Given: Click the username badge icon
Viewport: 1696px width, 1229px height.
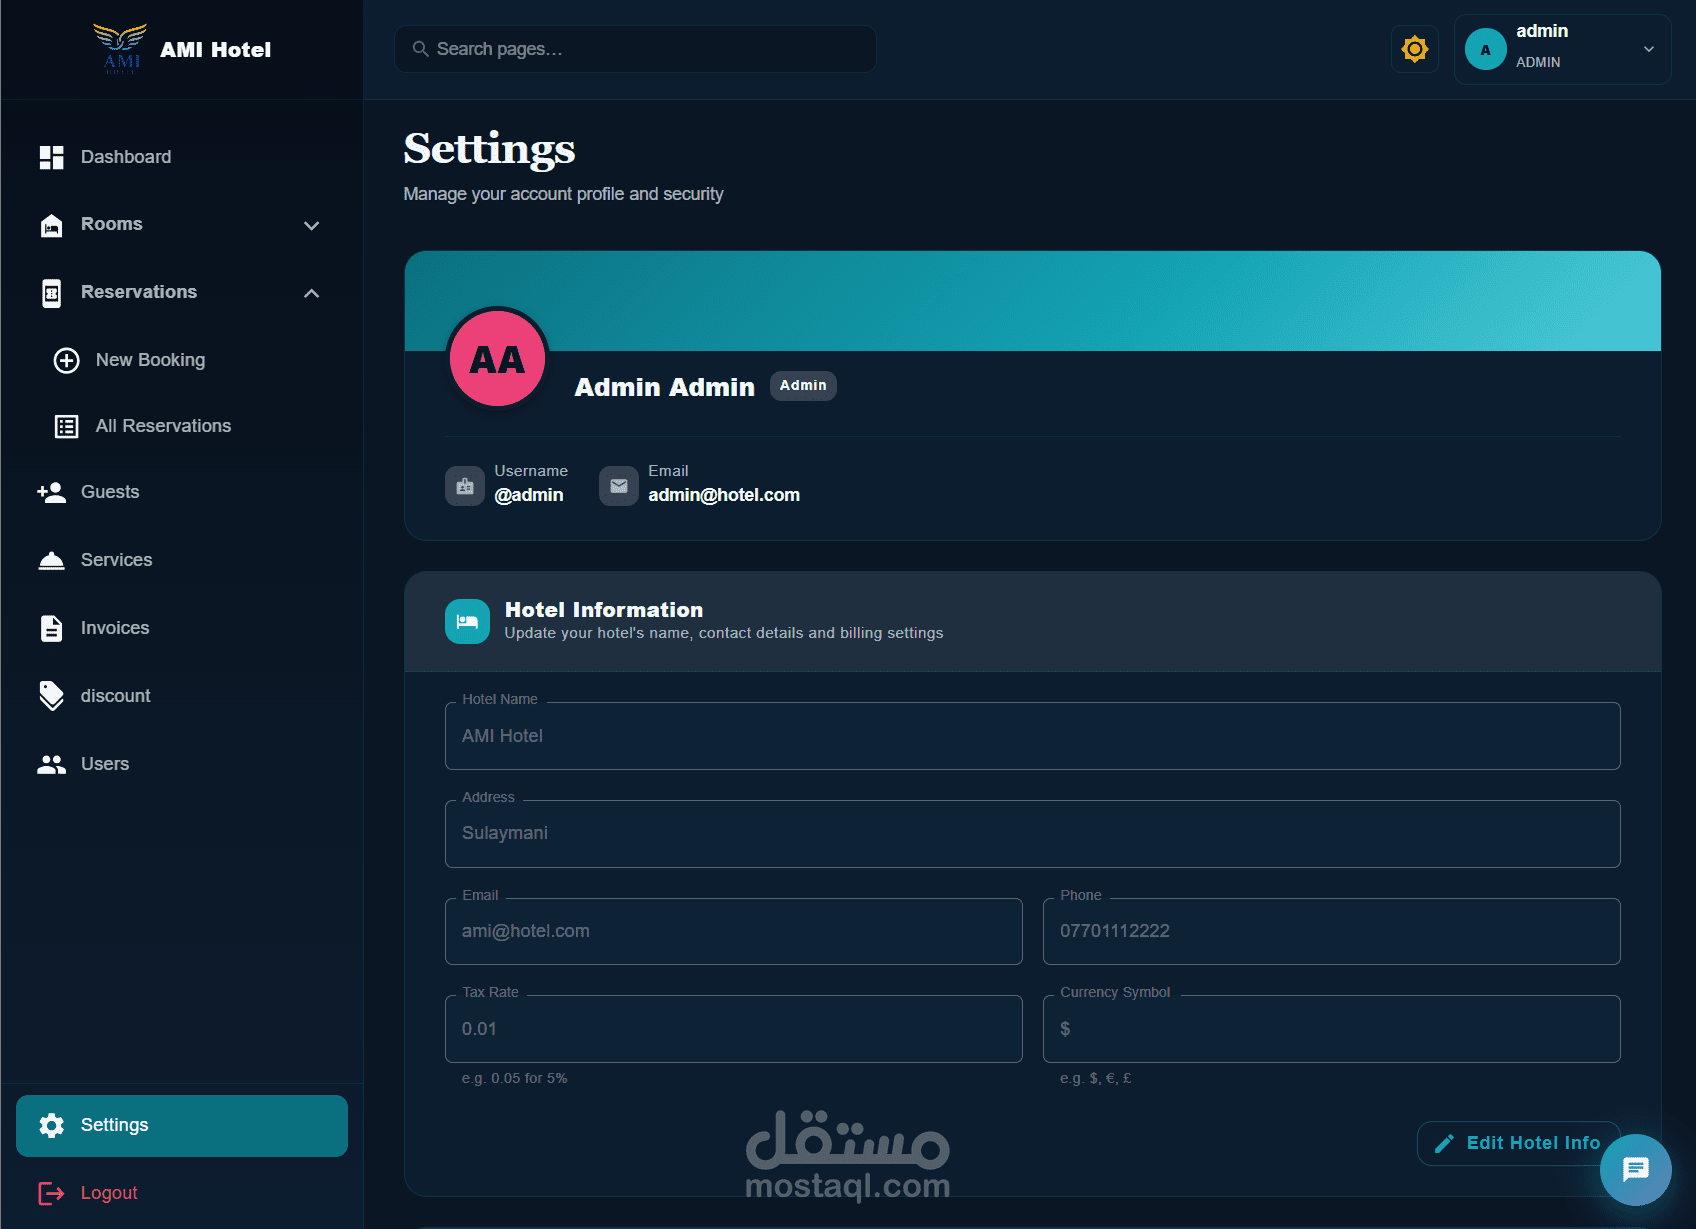Looking at the screenshot, I should 465,486.
